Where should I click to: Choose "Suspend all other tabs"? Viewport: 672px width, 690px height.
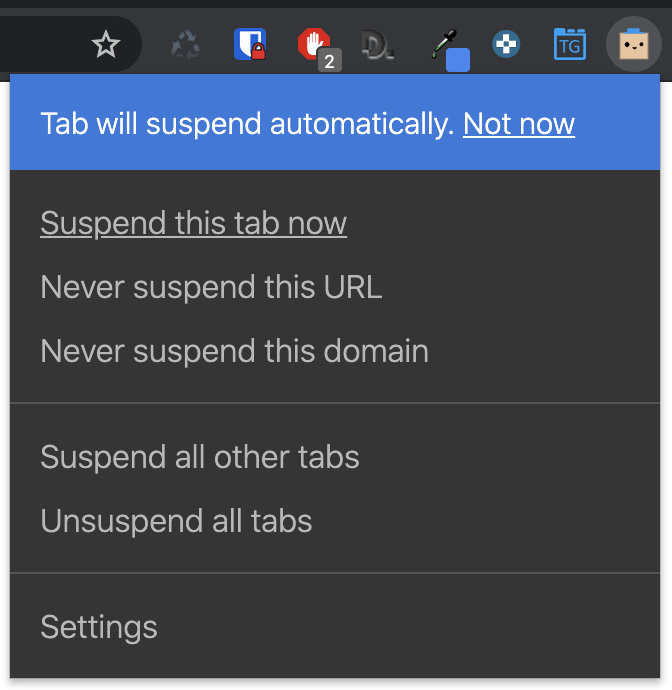pyautogui.click(x=199, y=458)
